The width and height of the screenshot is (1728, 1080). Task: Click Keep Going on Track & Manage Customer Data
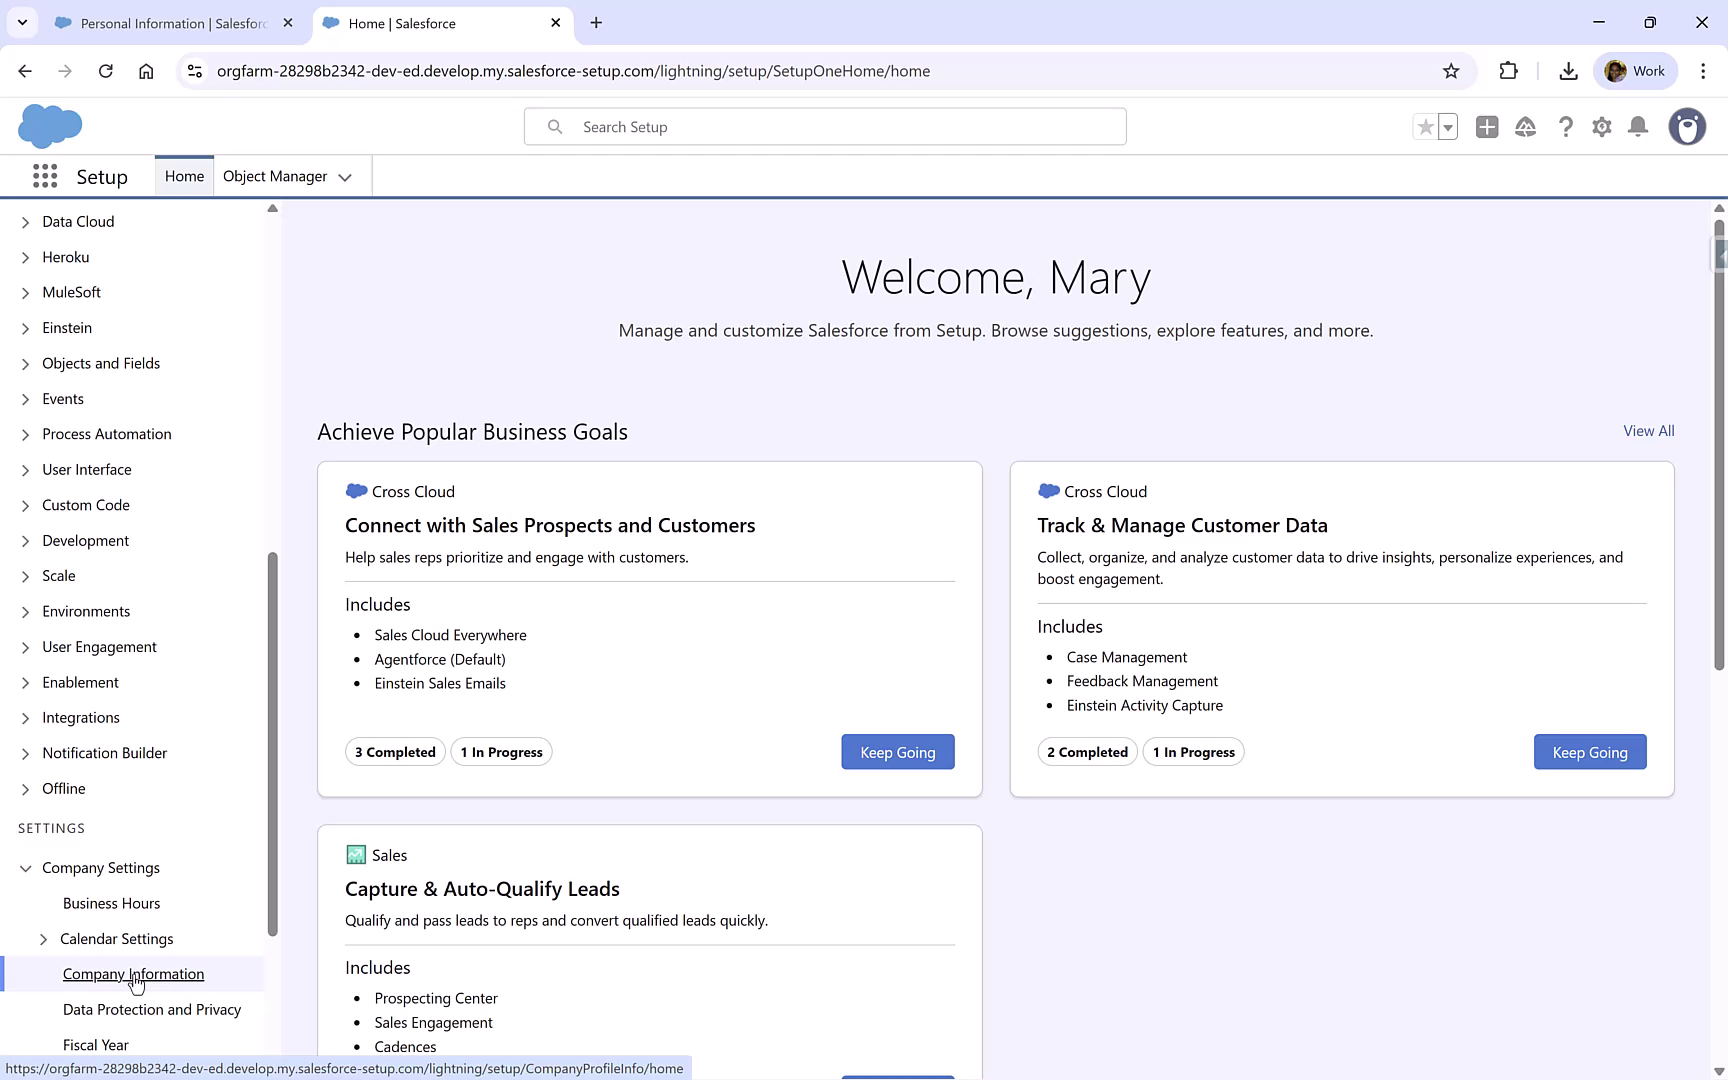(x=1590, y=752)
